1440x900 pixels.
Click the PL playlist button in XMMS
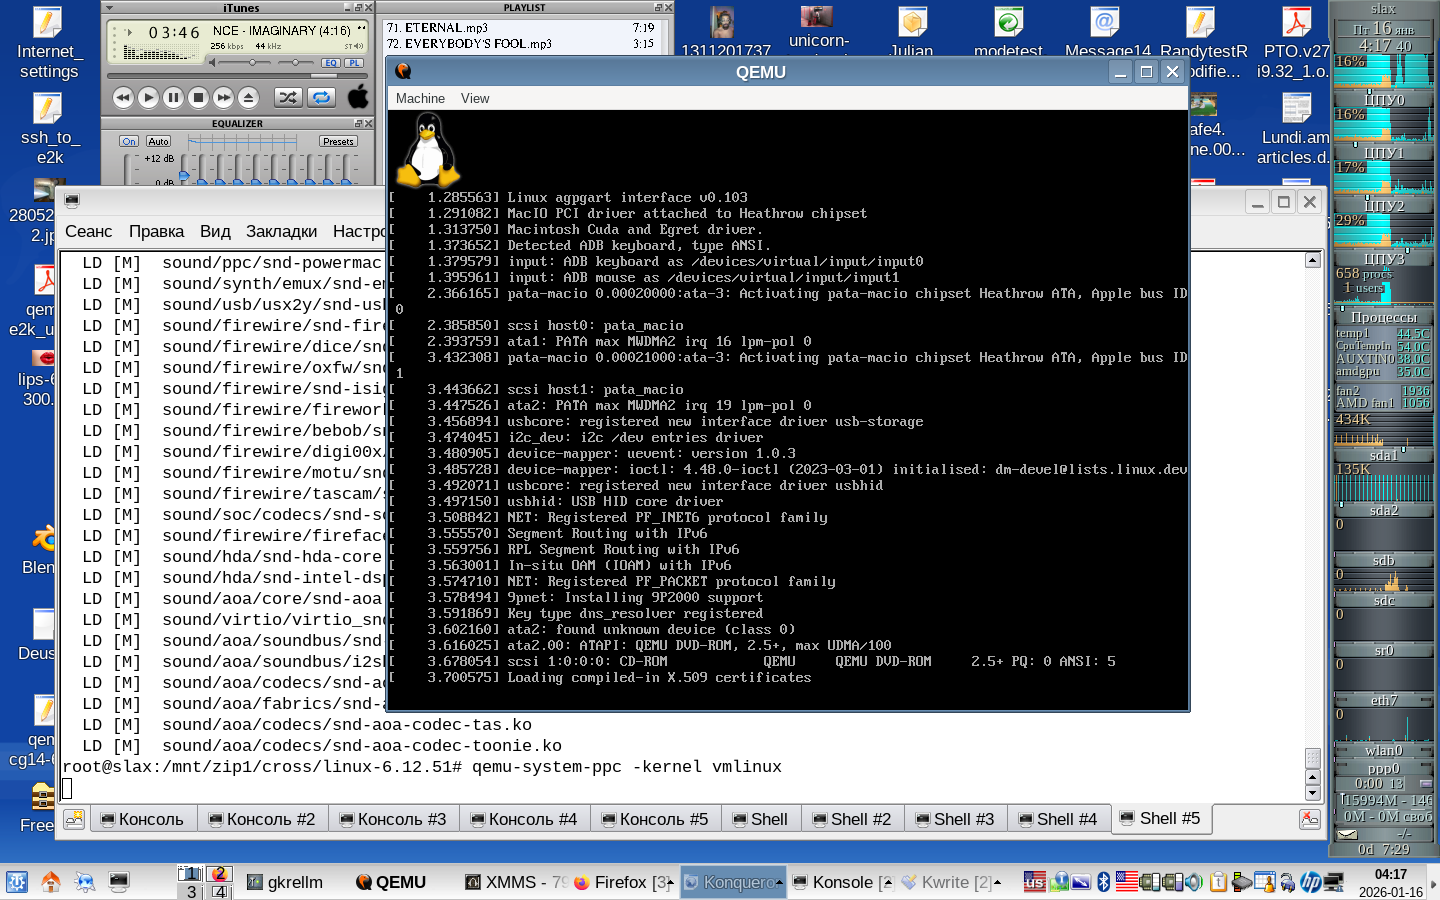tap(353, 63)
